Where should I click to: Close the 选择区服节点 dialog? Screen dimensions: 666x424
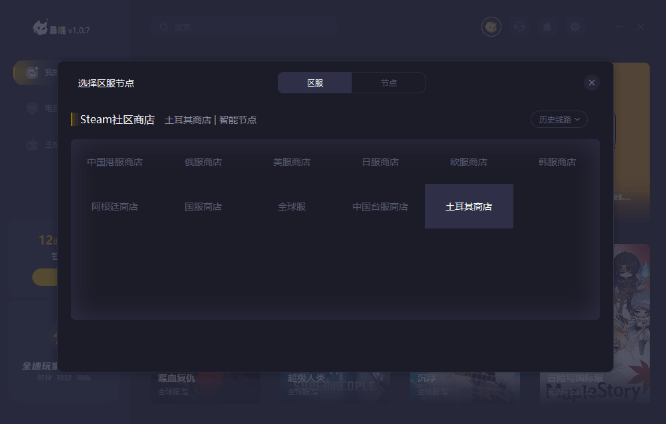(591, 82)
